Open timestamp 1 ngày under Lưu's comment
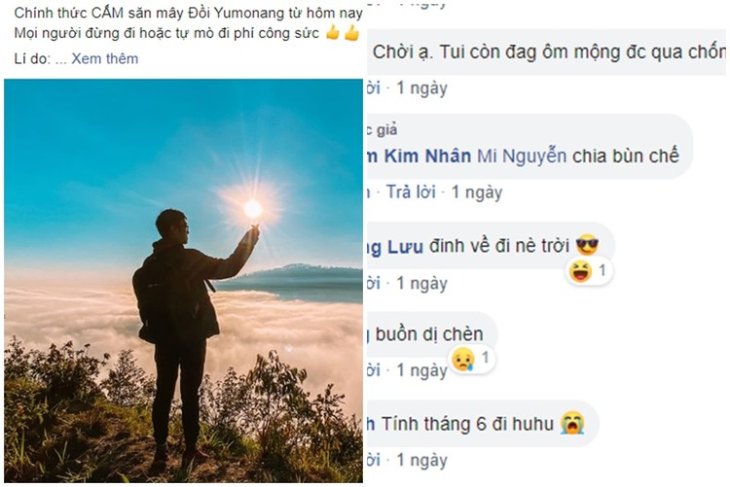Viewport: 730px width, 487px height. [421, 283]
